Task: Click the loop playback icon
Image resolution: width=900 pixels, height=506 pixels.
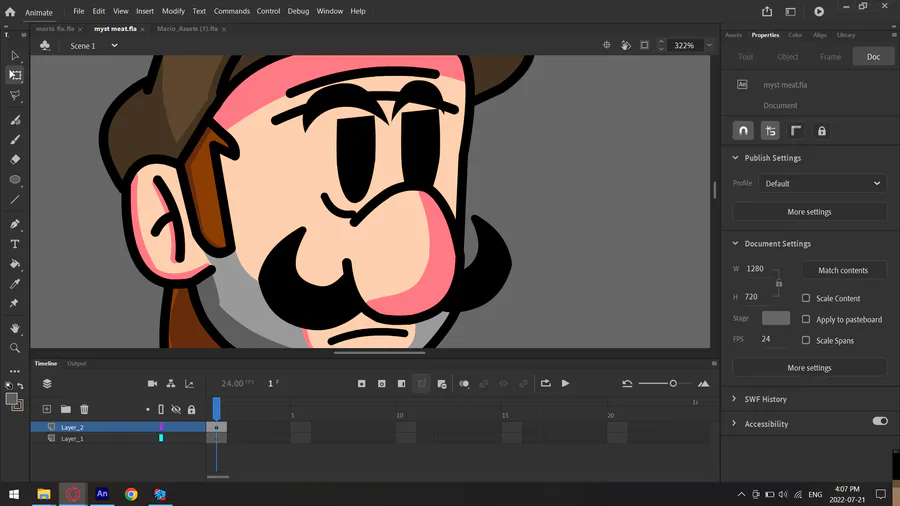Action: coord(546,383)
